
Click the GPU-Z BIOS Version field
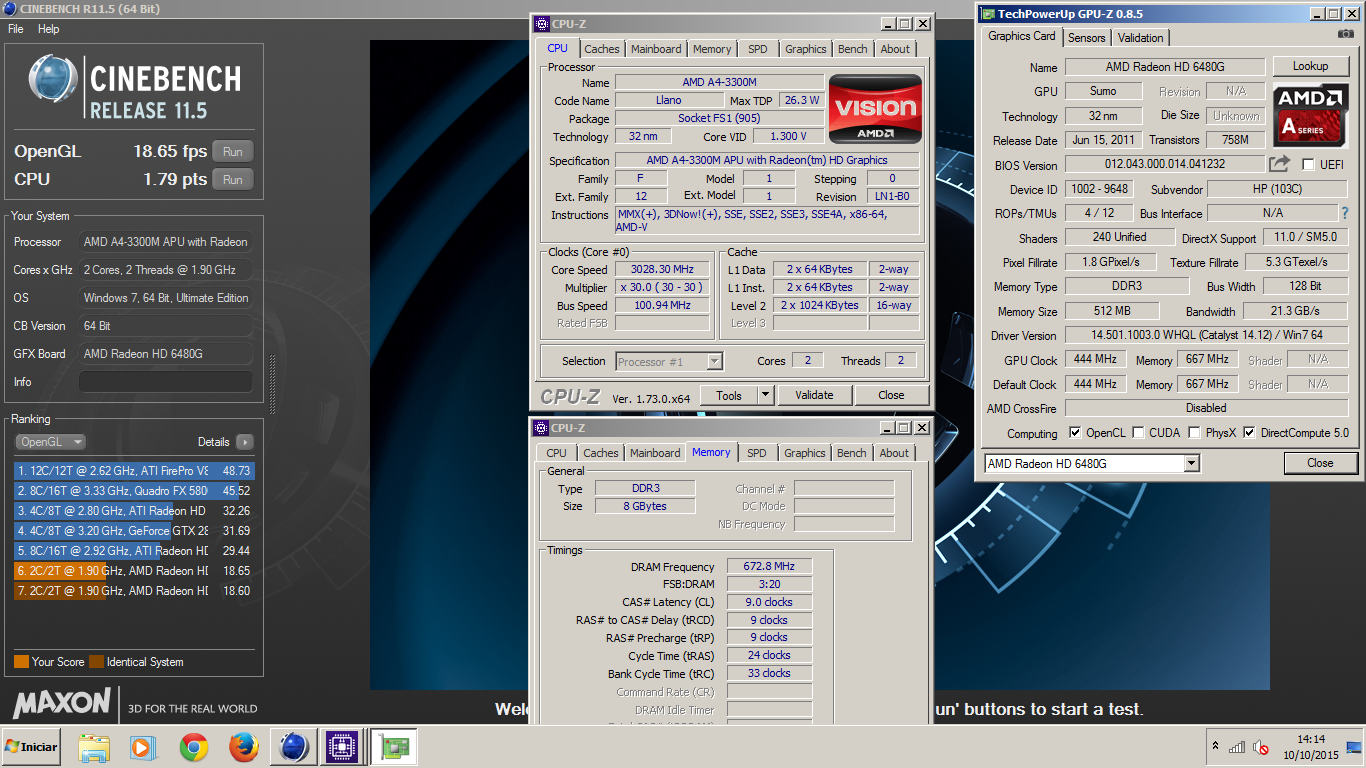point(1165,164)
